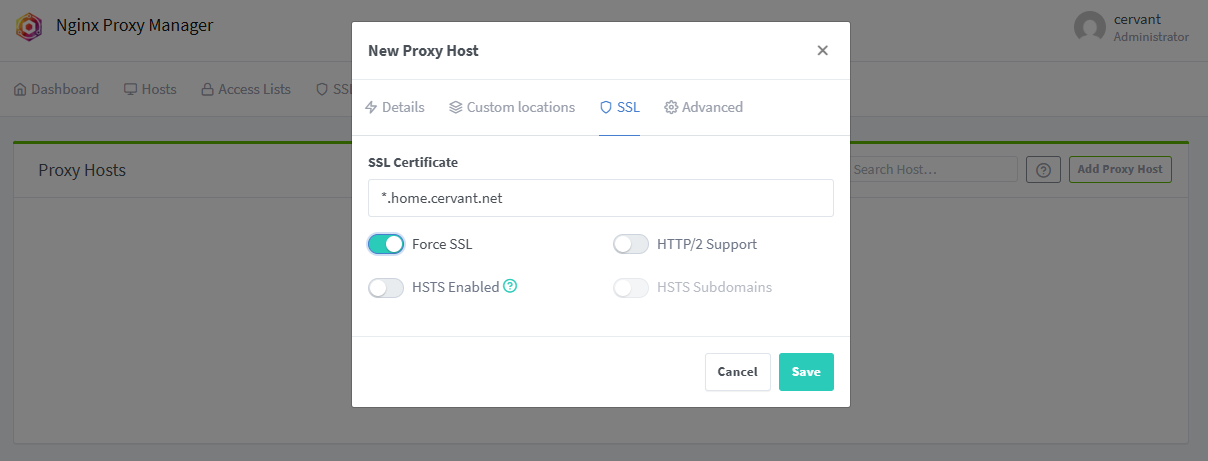The image size is (1208, 461).
Task: Switch to the Details tab
Action: 394,107
